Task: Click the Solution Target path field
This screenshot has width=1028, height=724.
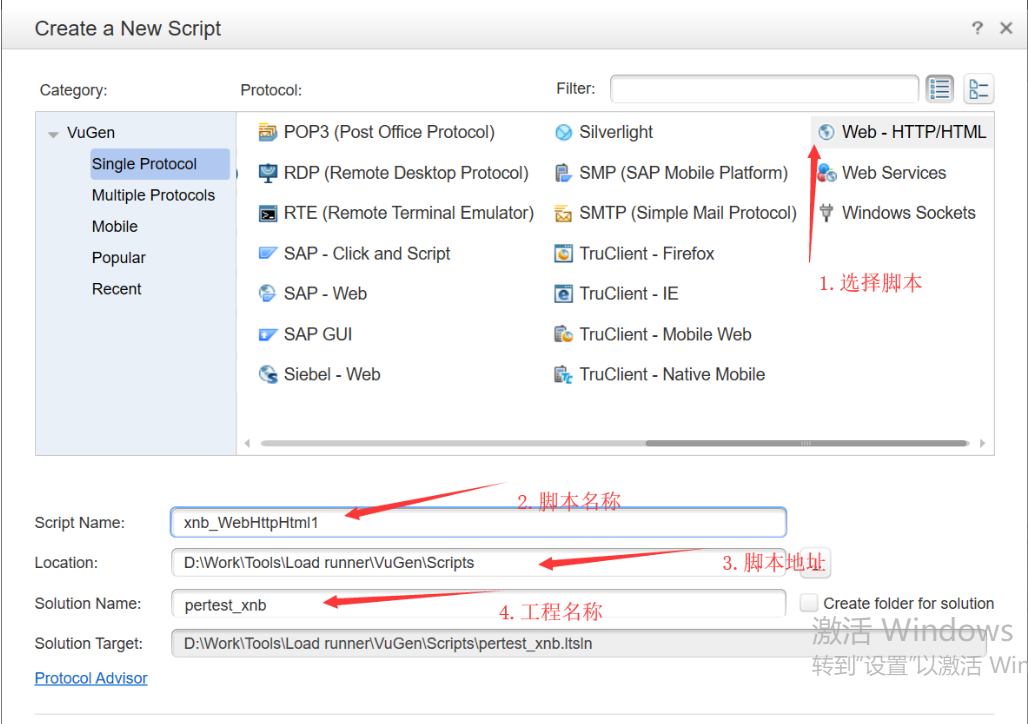Action: pyautogui.click(x=578, y=643)
